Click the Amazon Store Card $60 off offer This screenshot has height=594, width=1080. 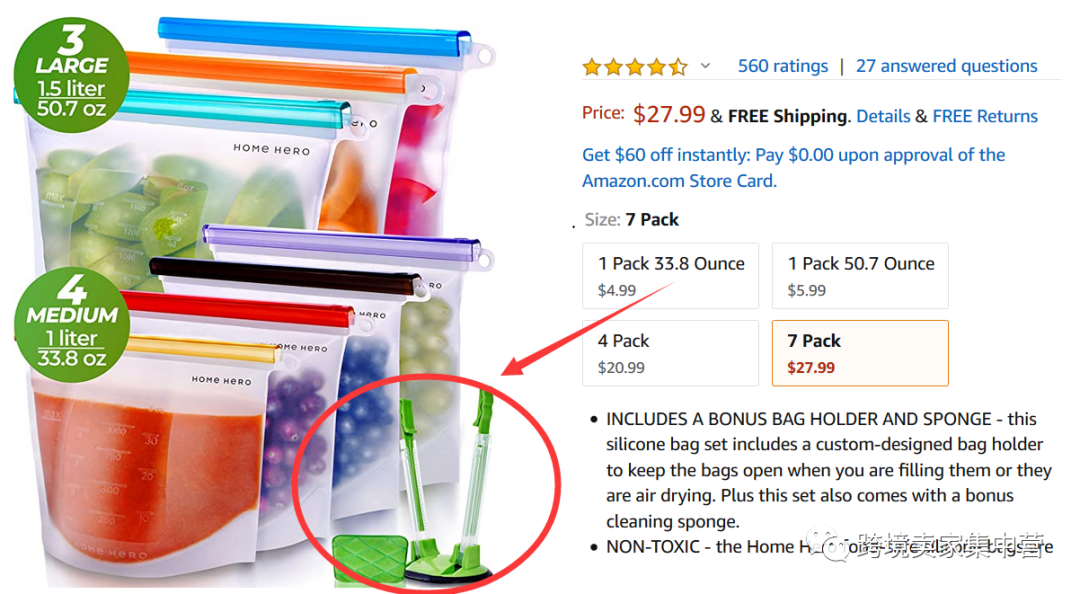(793, 167)
